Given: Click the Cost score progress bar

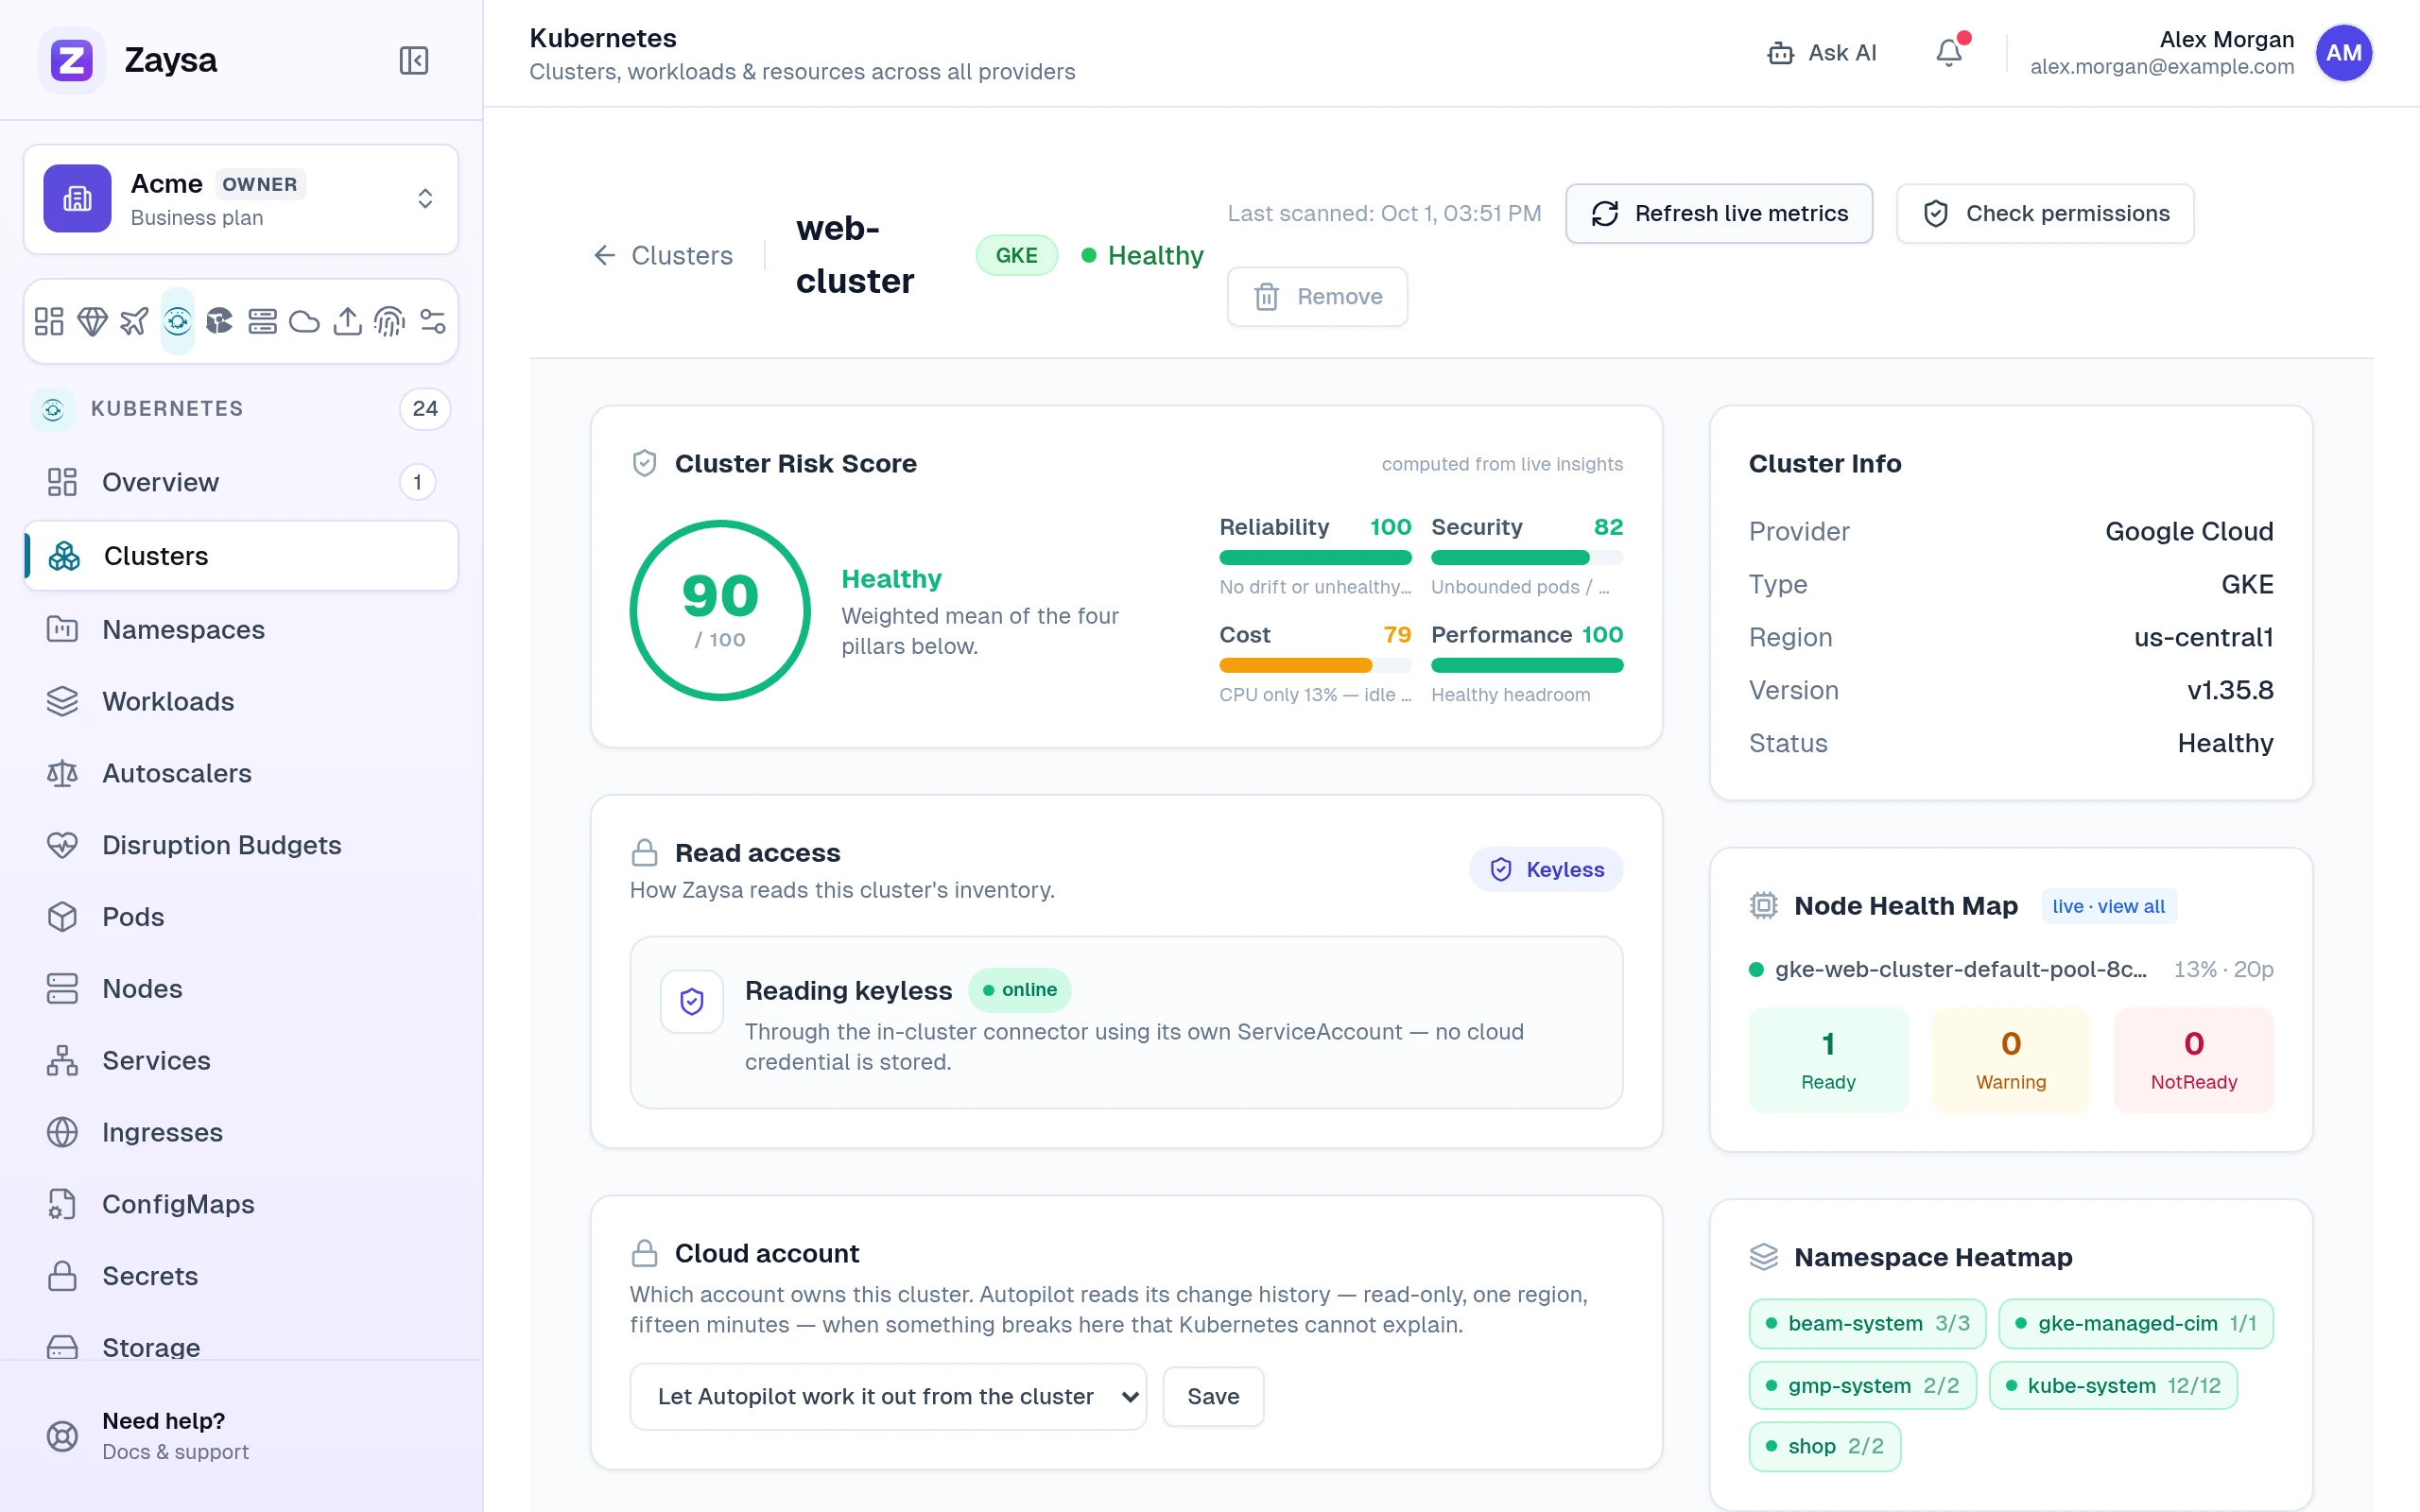Looking at the screenshot, I should coord(1315,665).
